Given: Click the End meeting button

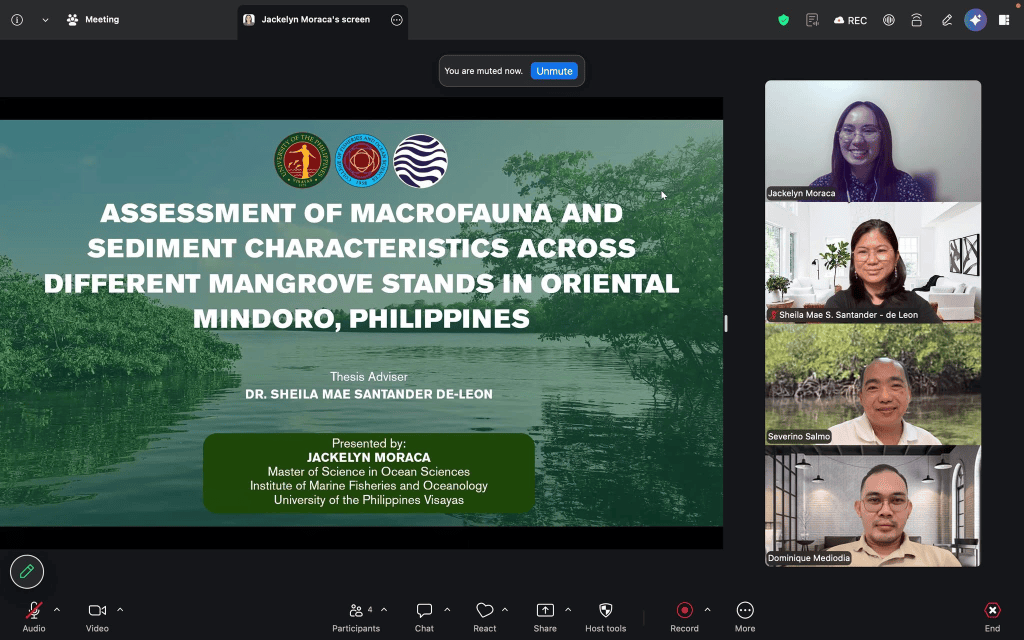Looking at the screenshot, I should (992, 616).
